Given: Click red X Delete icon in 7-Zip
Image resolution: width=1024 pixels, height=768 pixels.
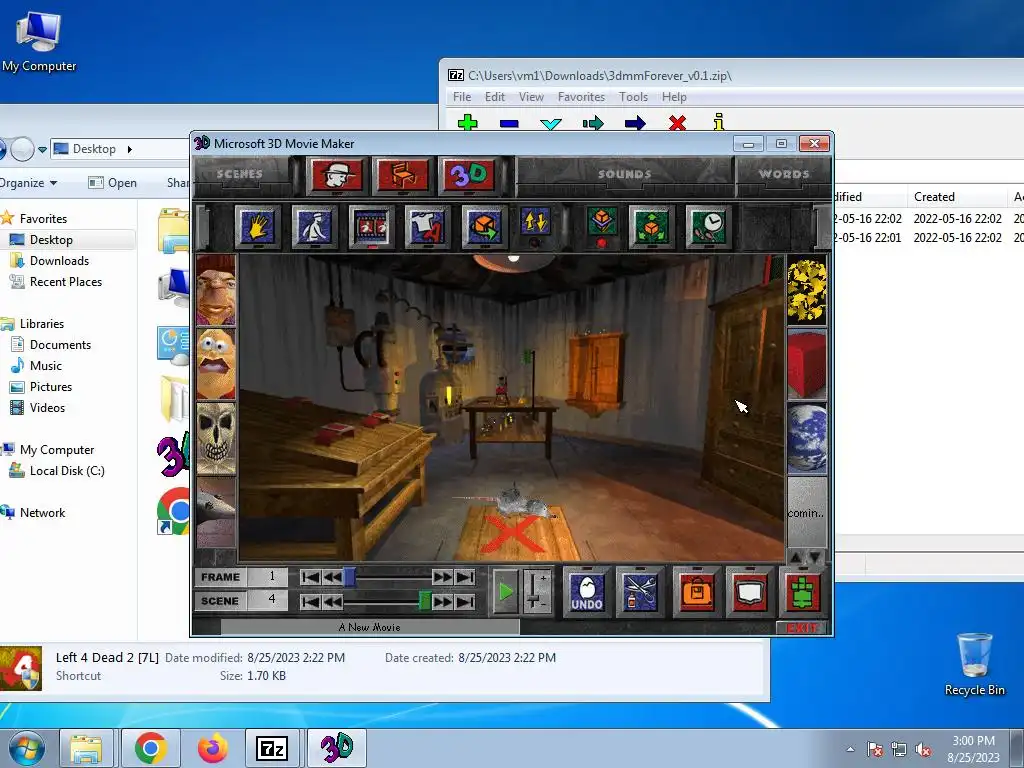Looking at the screenshot, I should tap(677, 122).
